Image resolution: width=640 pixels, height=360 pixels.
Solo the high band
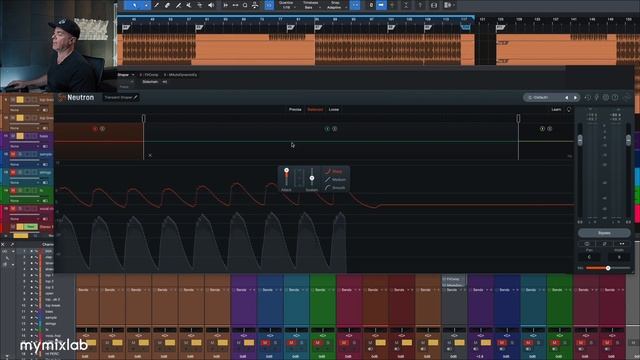(550, 129)
